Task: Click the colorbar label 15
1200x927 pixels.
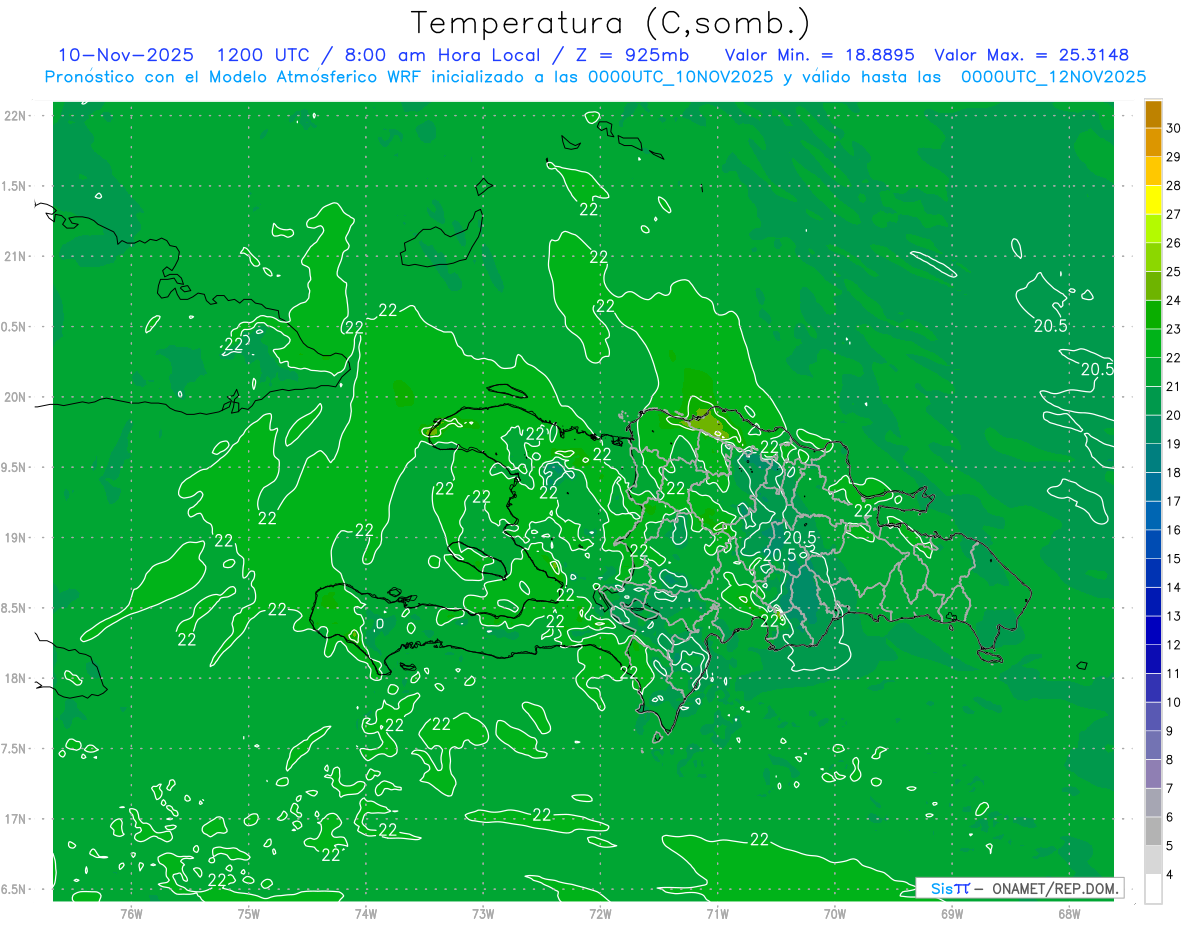Action: (x=1174, y=559)
